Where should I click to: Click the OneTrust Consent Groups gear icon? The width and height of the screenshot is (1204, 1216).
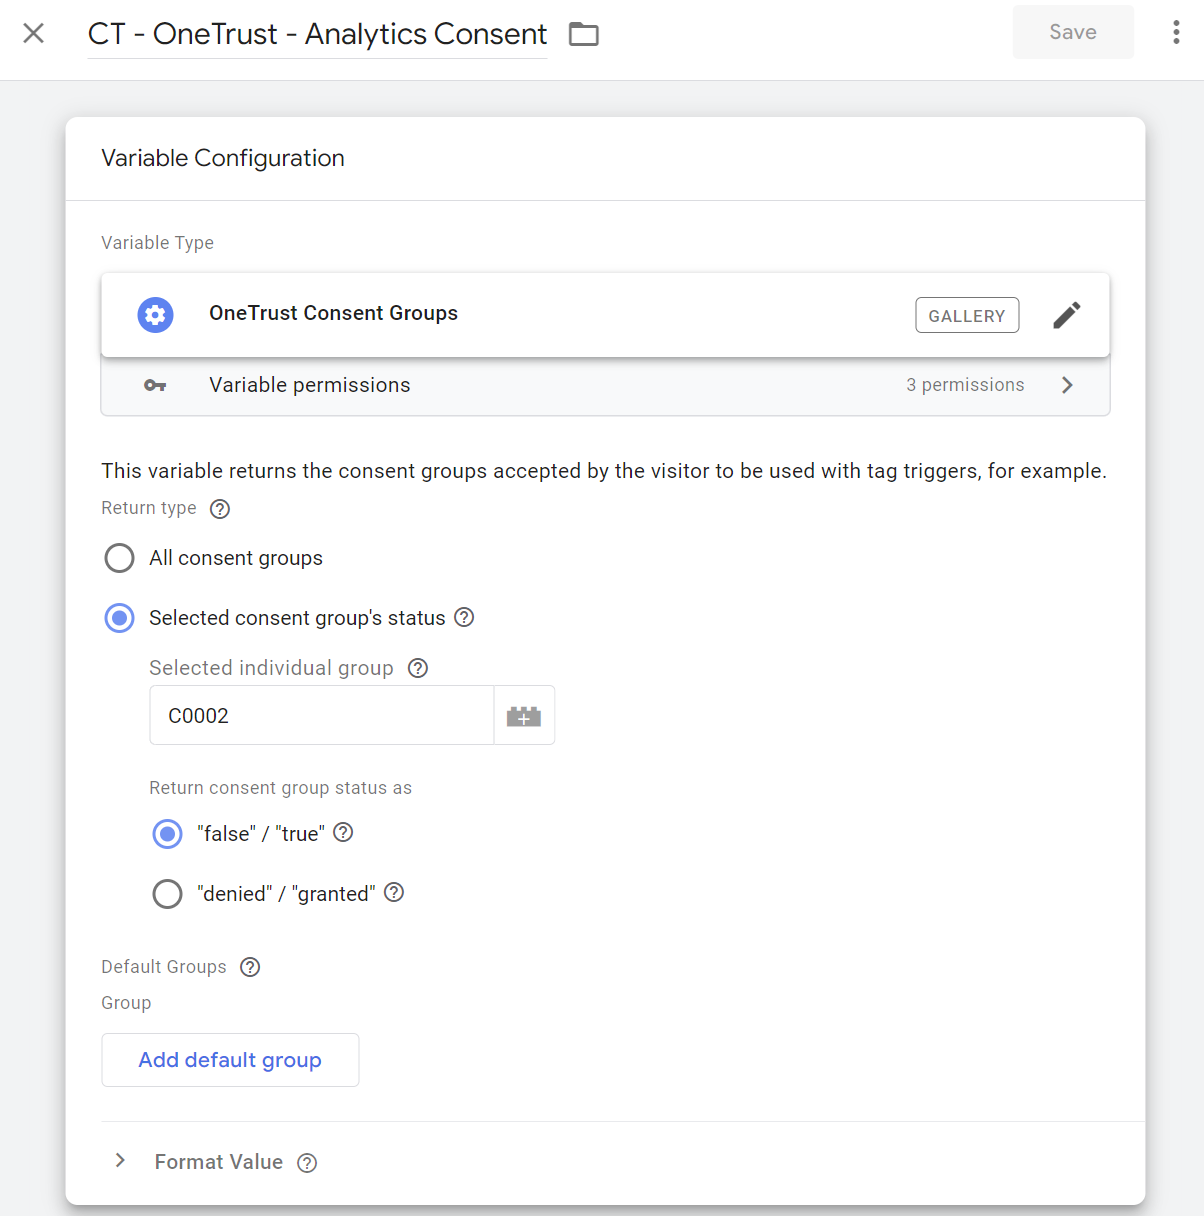point(155,315)
